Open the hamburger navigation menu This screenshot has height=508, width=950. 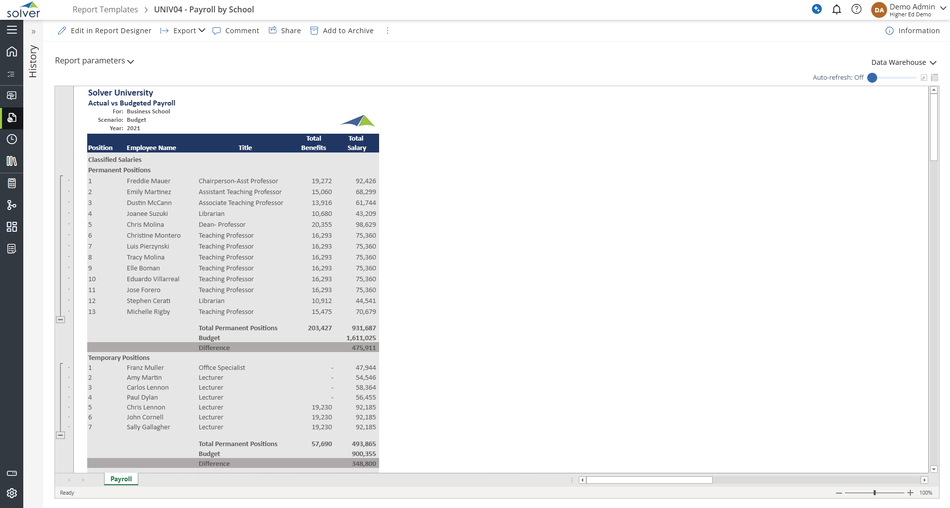12,30
